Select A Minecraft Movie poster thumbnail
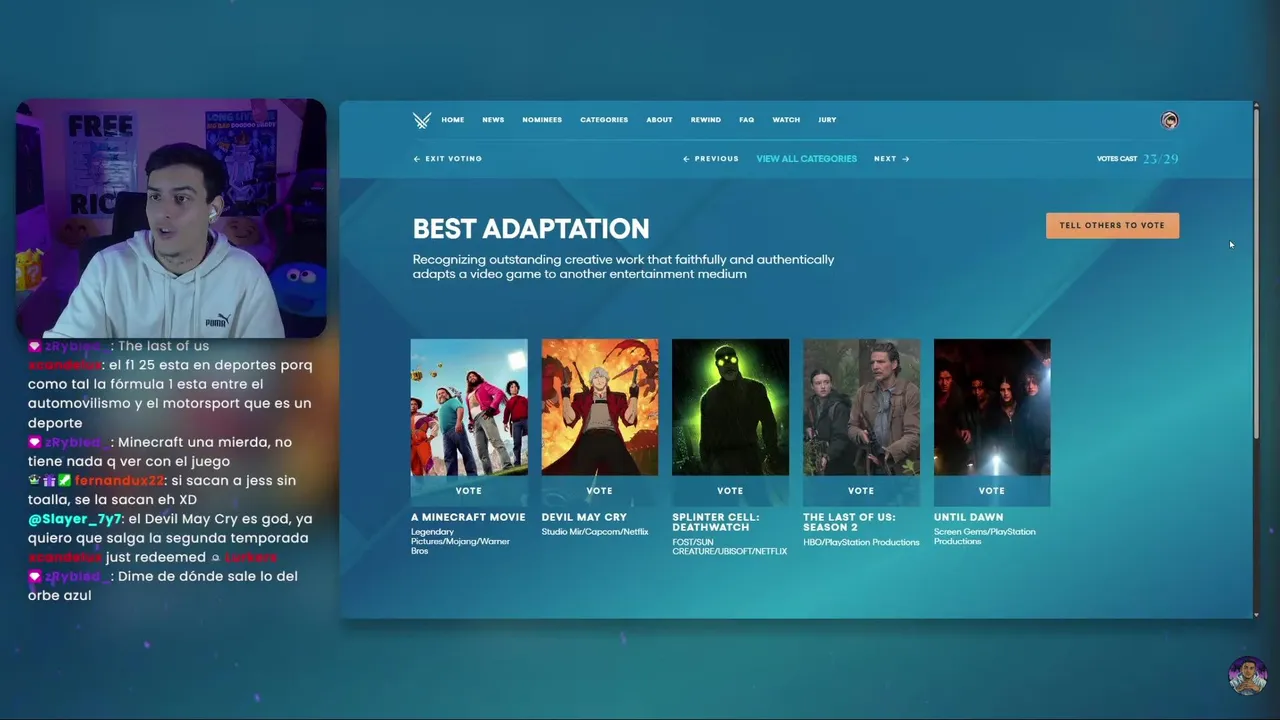The width and height of the screenshot is (1280, 720). point(469,407)
